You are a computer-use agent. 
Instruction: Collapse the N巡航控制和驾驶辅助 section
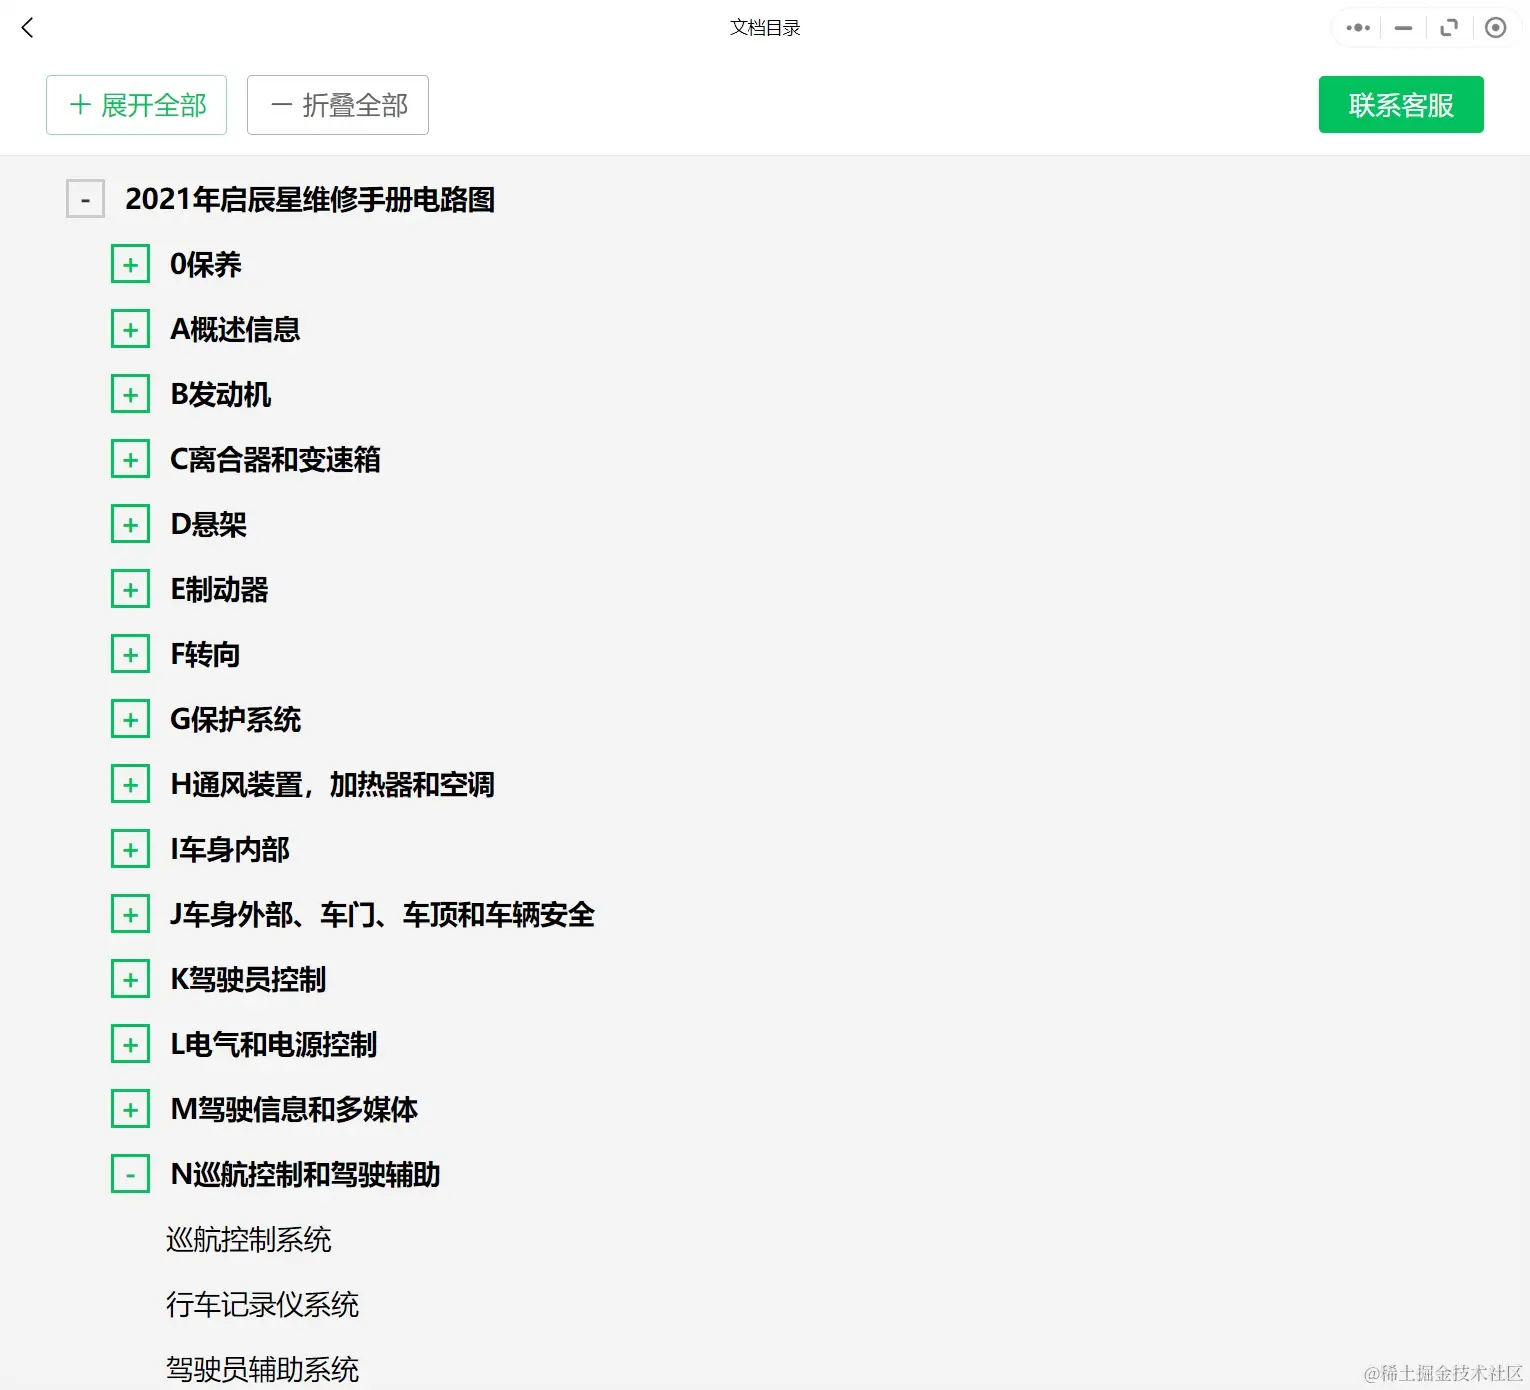pos(130,1174)
